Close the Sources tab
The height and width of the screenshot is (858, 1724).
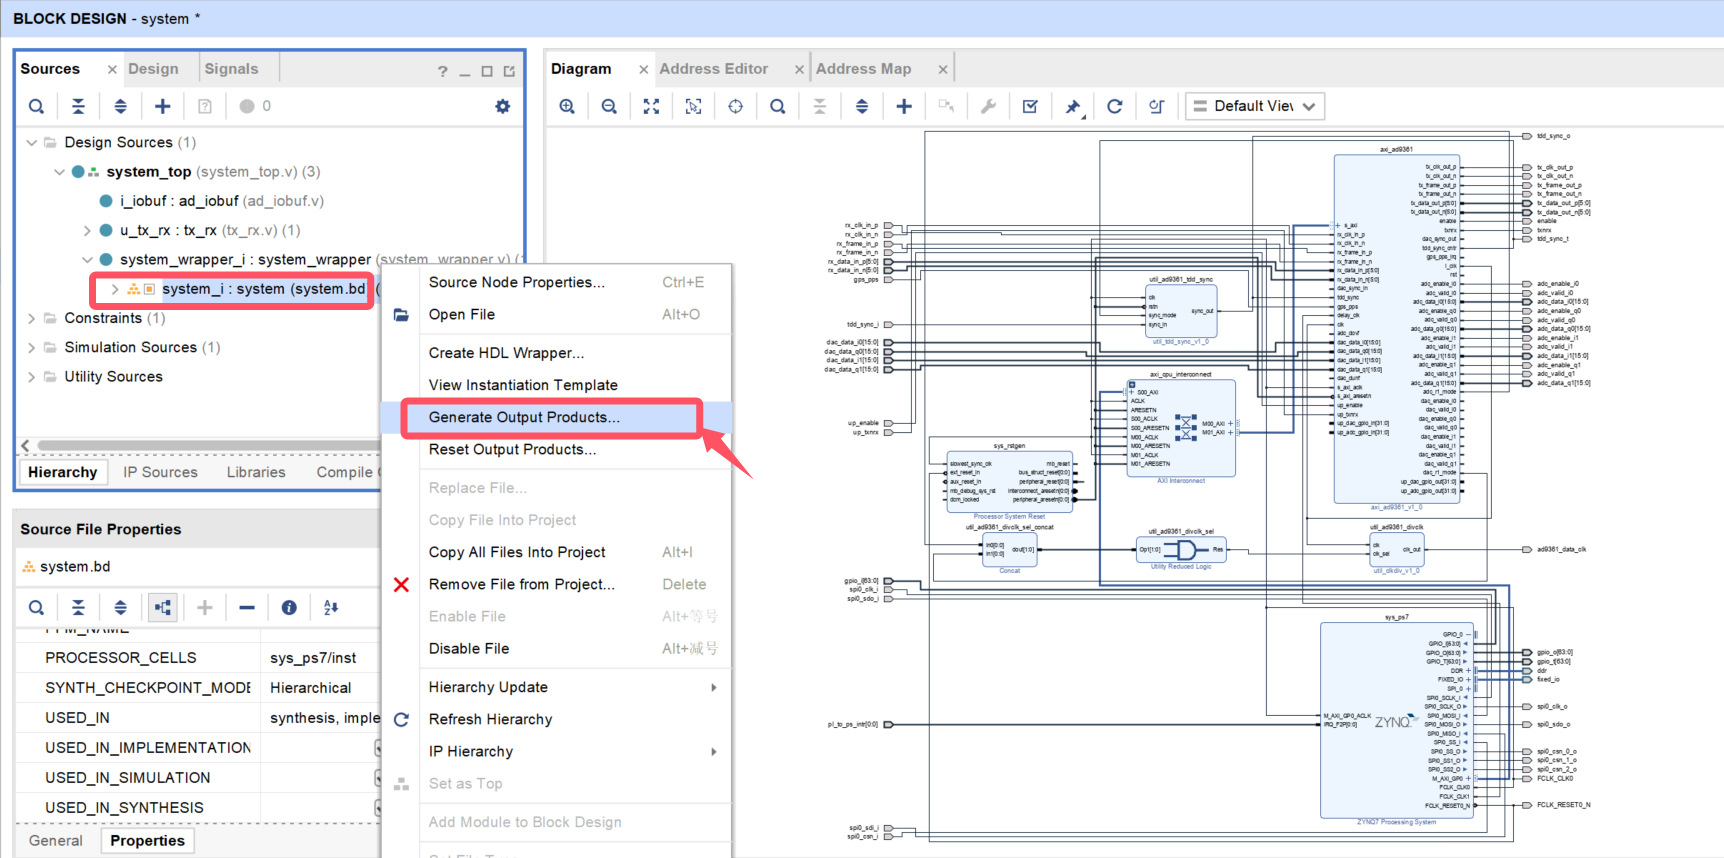click(112, 70)
